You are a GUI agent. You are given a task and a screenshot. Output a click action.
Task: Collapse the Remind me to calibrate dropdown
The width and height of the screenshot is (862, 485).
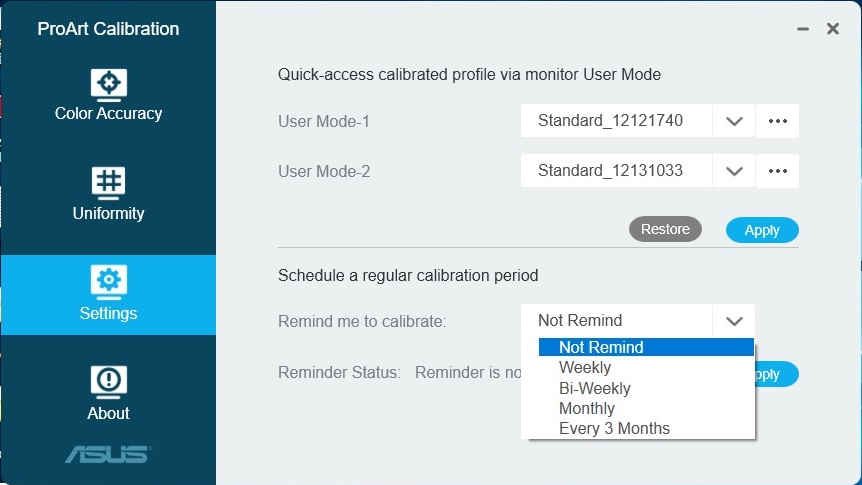[734, 321]
